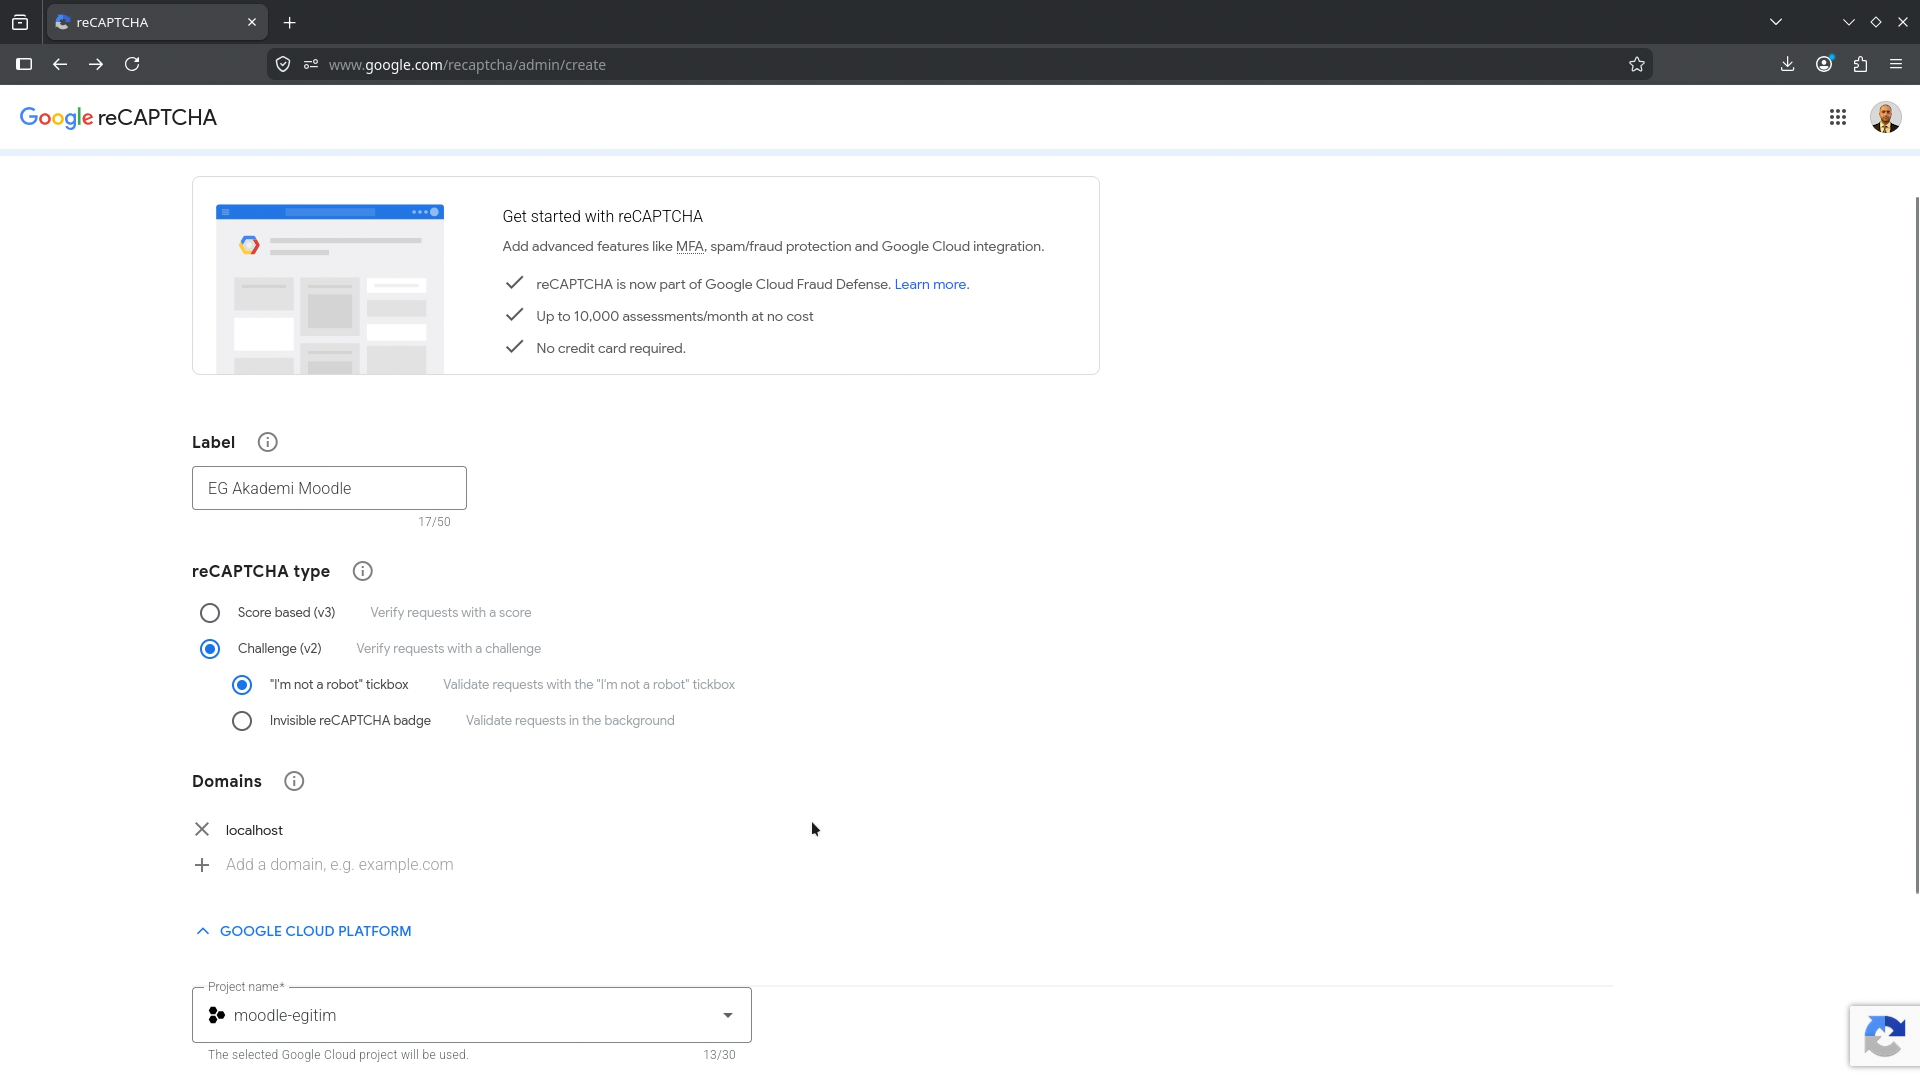Viewport: 1920px width, 1080px height.
Task: Click the MFA underlined term
Action: [690, 247]
